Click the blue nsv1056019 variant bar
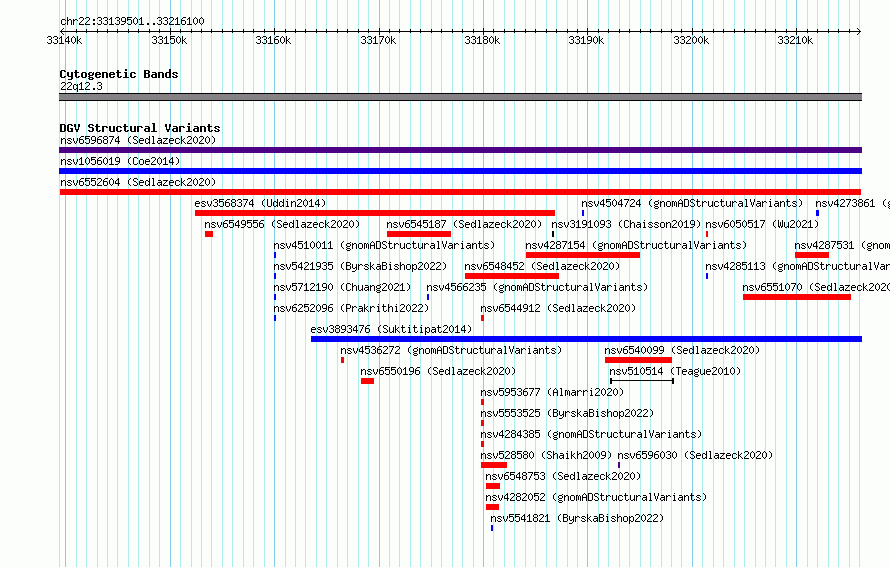 point(460,171)
